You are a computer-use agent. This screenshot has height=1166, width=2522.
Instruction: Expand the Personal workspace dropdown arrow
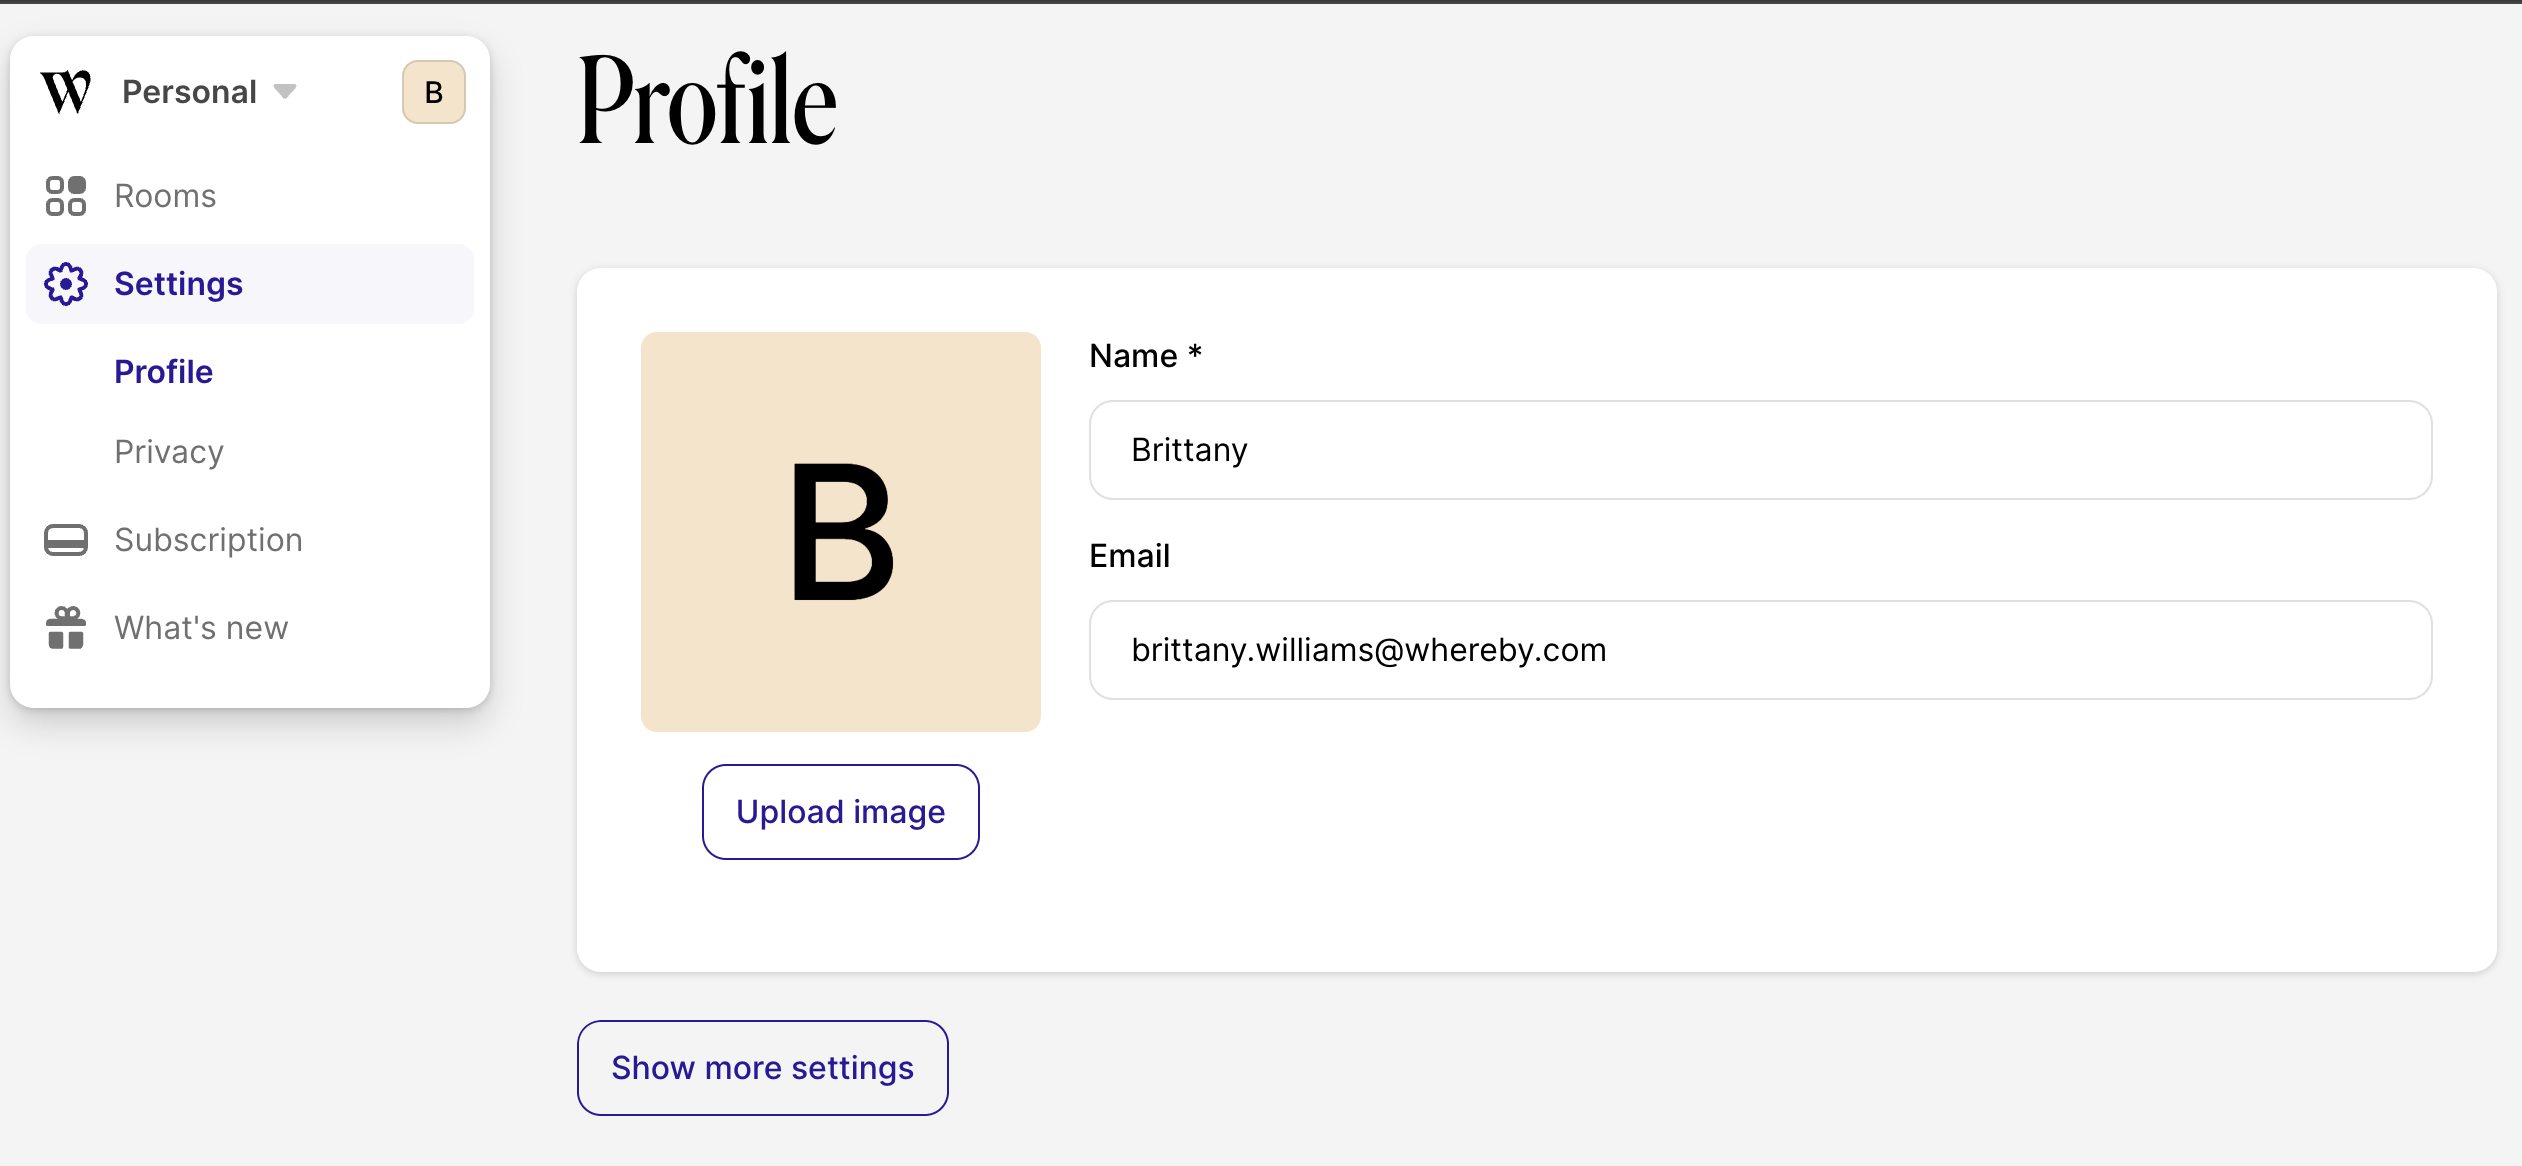click(285, 92)
